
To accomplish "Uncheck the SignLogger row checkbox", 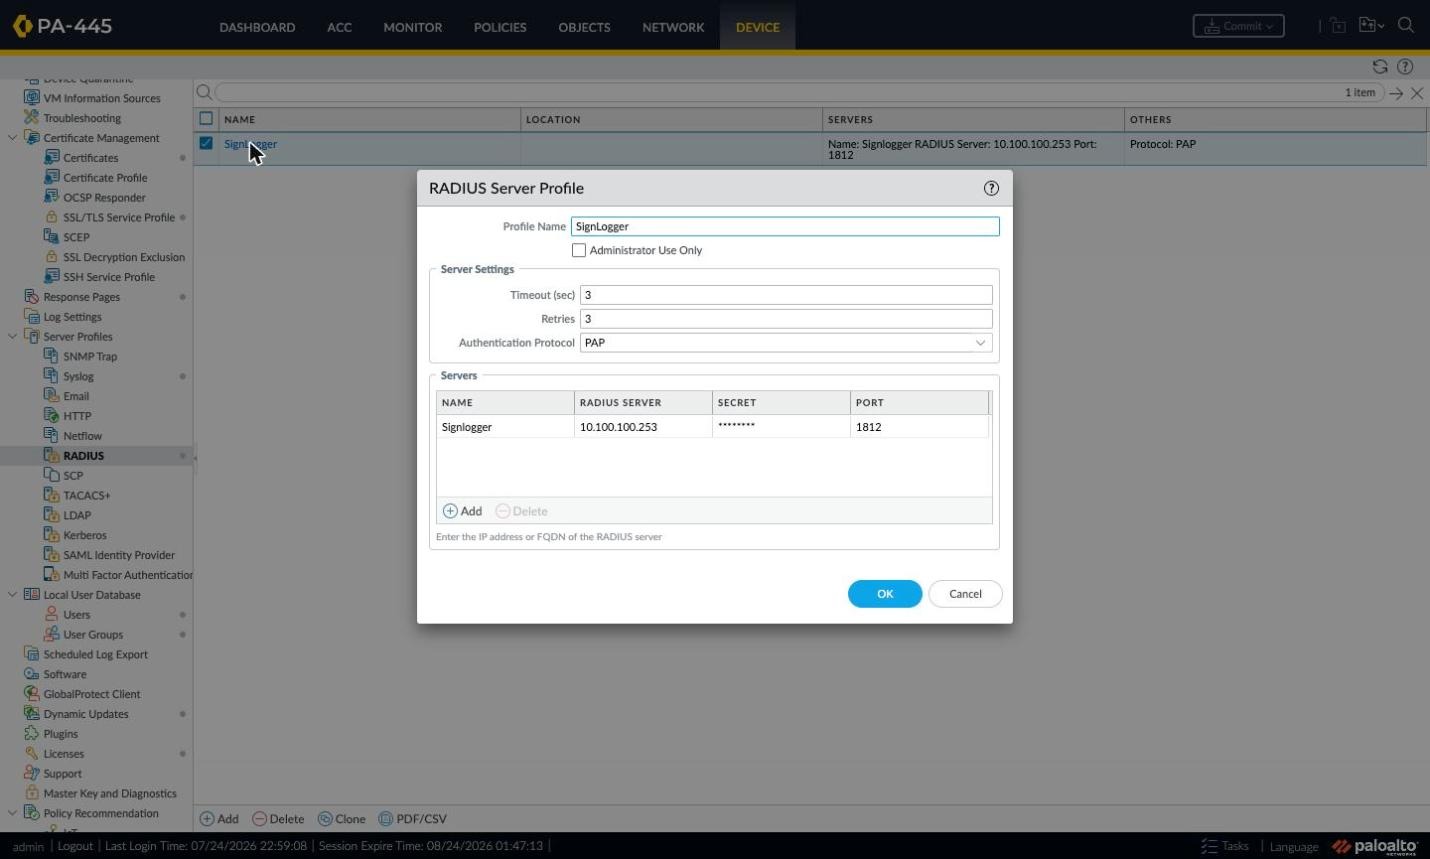I will click(206, 143).
